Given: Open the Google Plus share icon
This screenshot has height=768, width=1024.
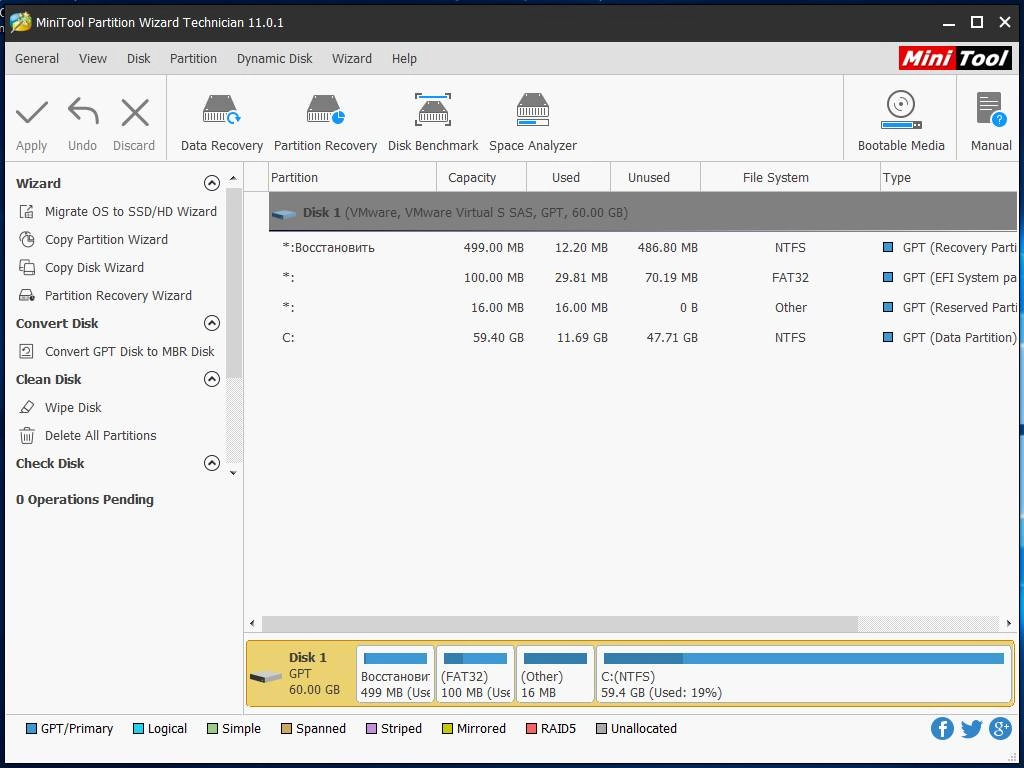Looking at the screenshot, I should (1000, 728).
